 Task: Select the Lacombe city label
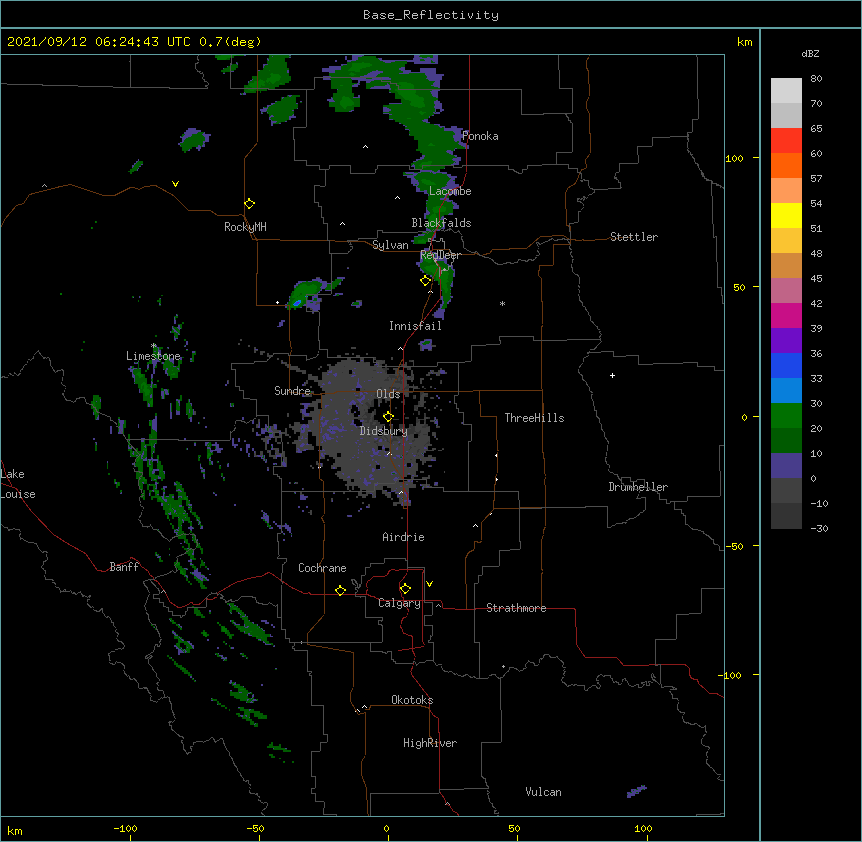point(450,191)
